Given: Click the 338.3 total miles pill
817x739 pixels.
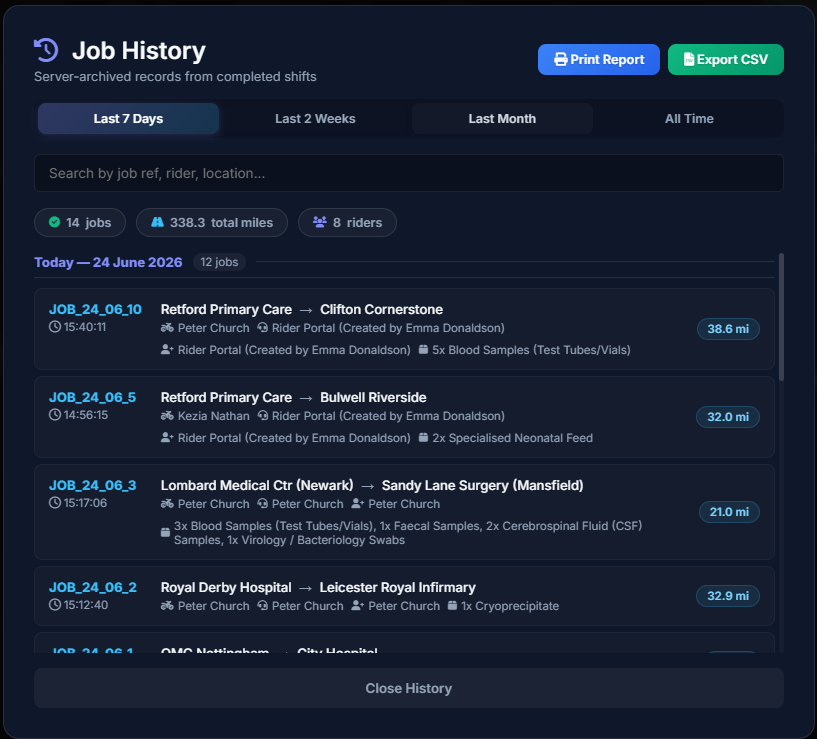Looking at the screenshot, I should point(212,223).
